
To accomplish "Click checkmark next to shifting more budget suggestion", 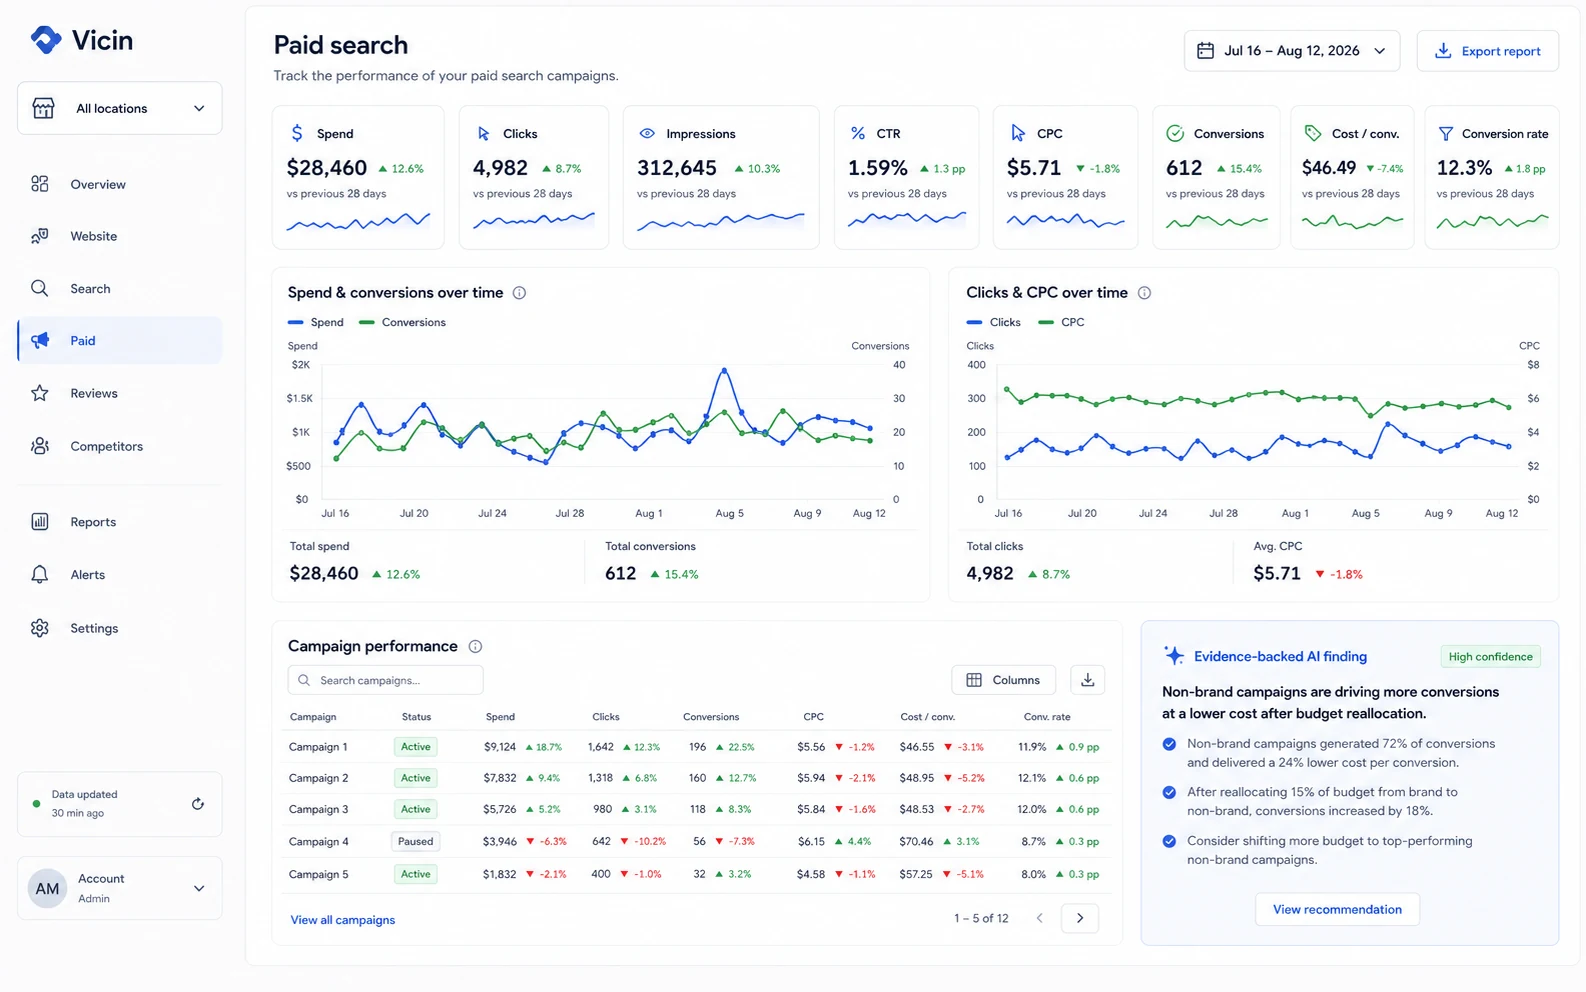I will pyautogui.click(x=1169, y=841).
